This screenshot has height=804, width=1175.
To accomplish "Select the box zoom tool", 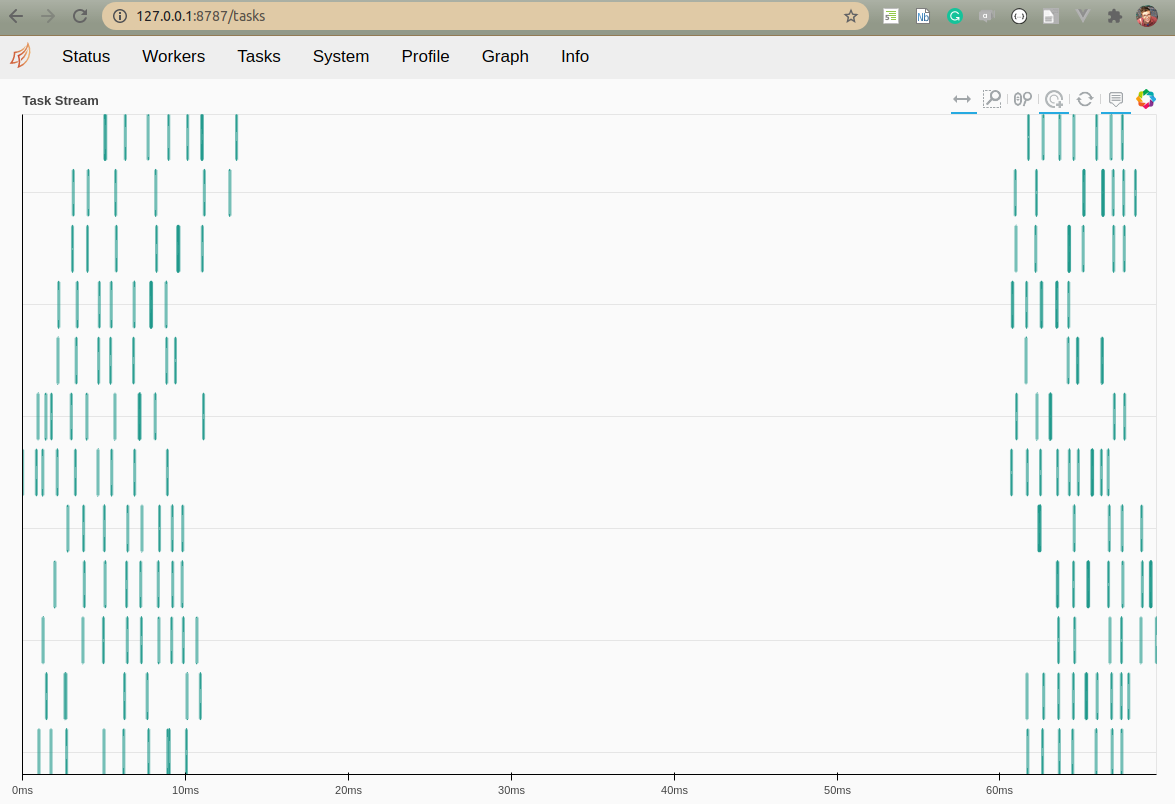I will click(992, 99).
